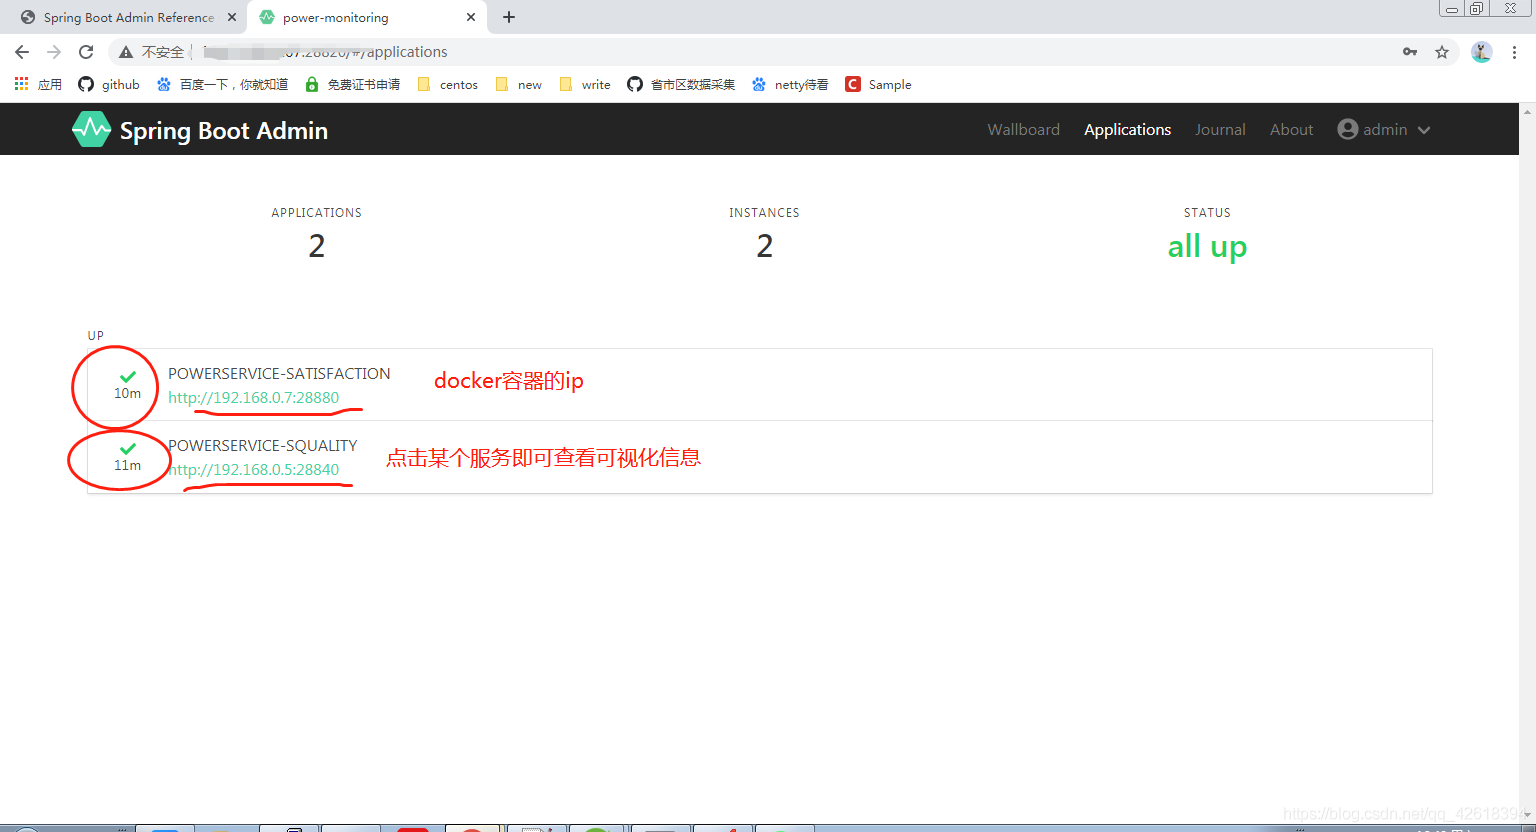Screen dimensions: 1536x832
Task: Close the Spring Boot Admin Reference tab
Action: 231,17
